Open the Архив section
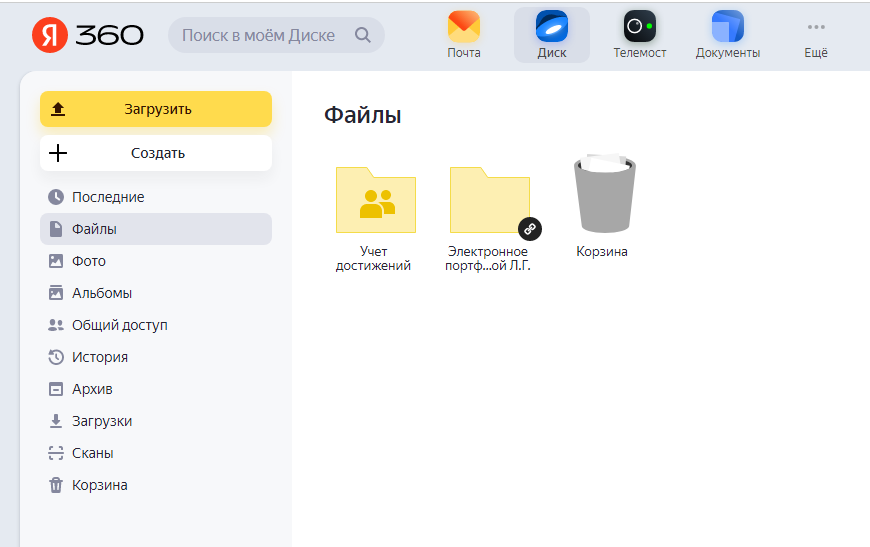870x547 pixels. (x=156, y=389)
